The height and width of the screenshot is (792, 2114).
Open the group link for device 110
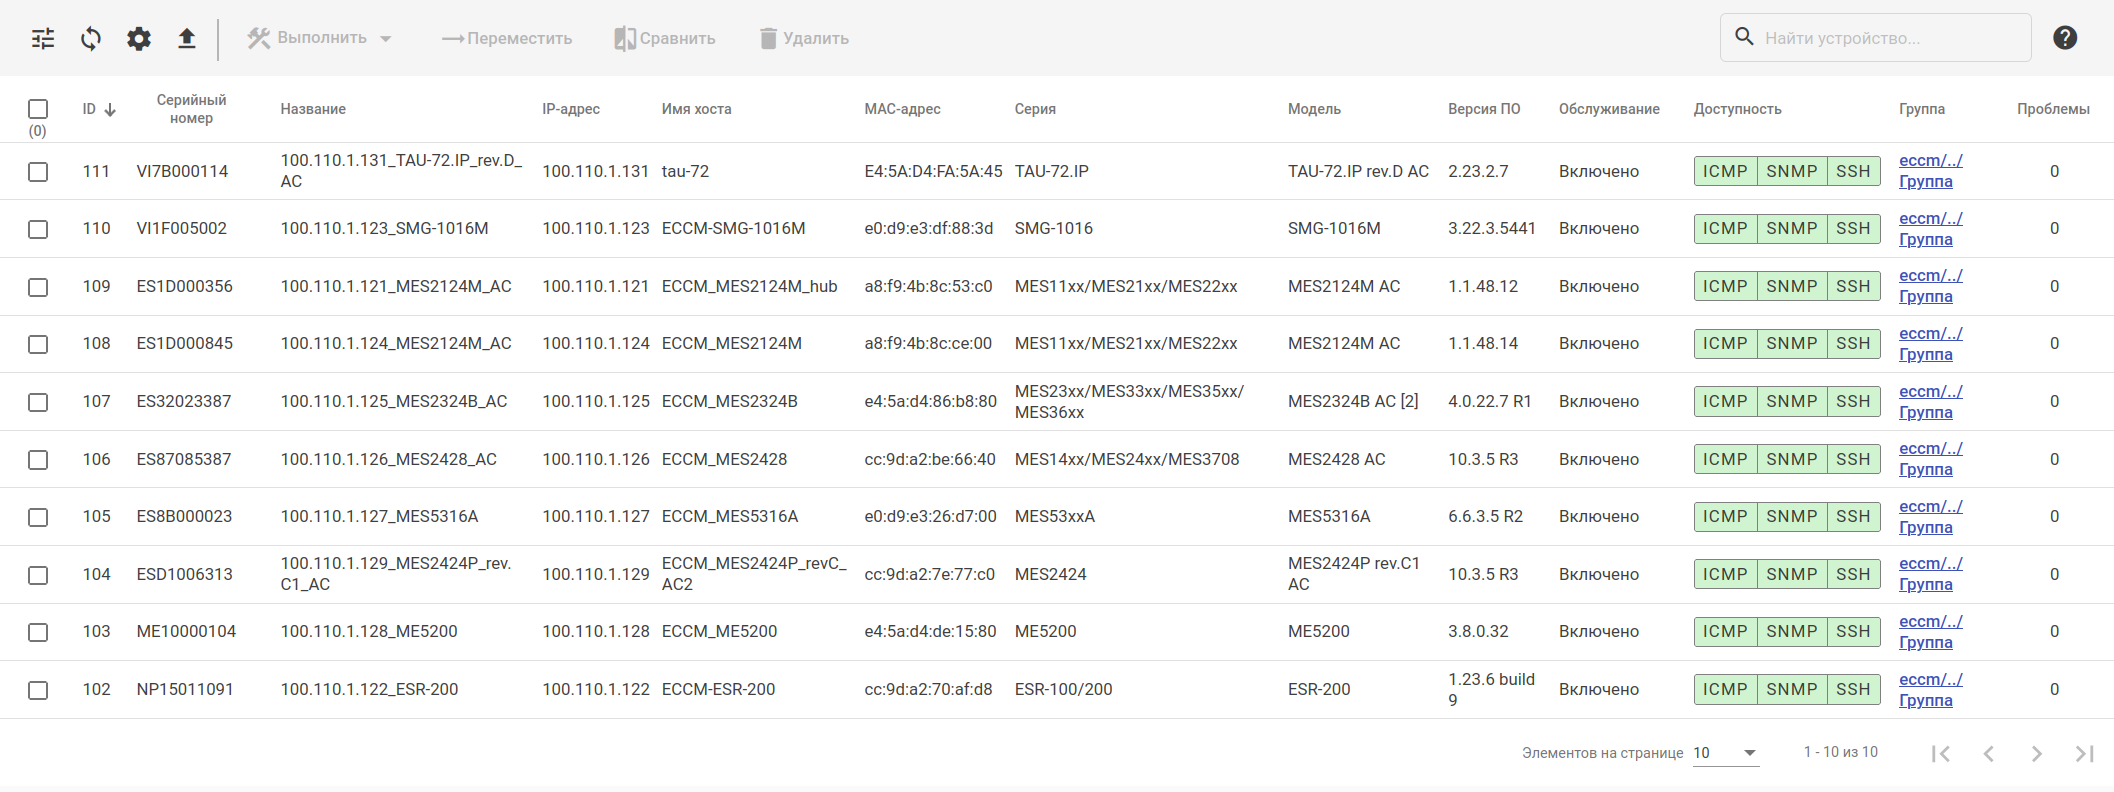(1929, 228)
